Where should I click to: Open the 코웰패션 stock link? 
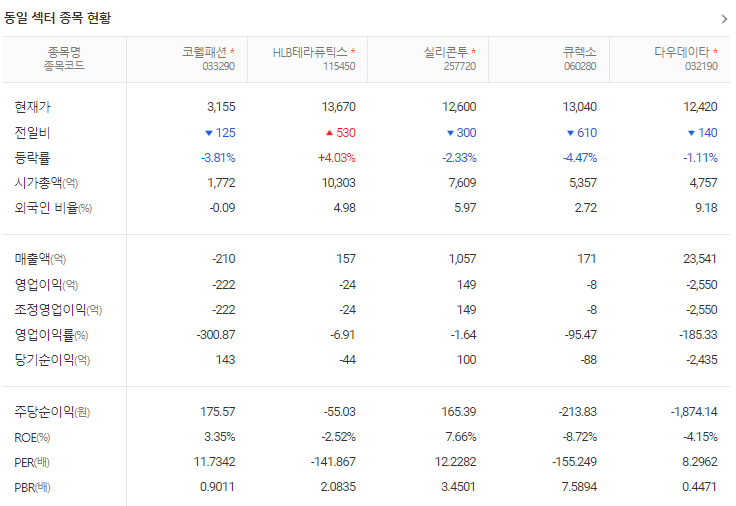pyautogui.click(x=204, y=52)
